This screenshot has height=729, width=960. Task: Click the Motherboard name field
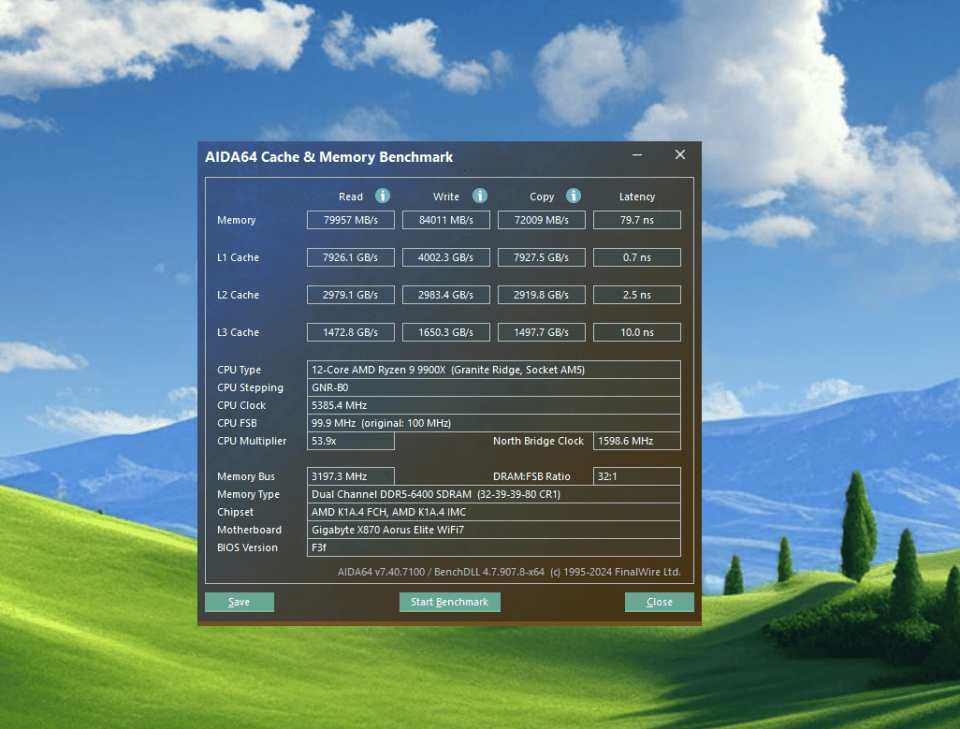coord(494,530)
